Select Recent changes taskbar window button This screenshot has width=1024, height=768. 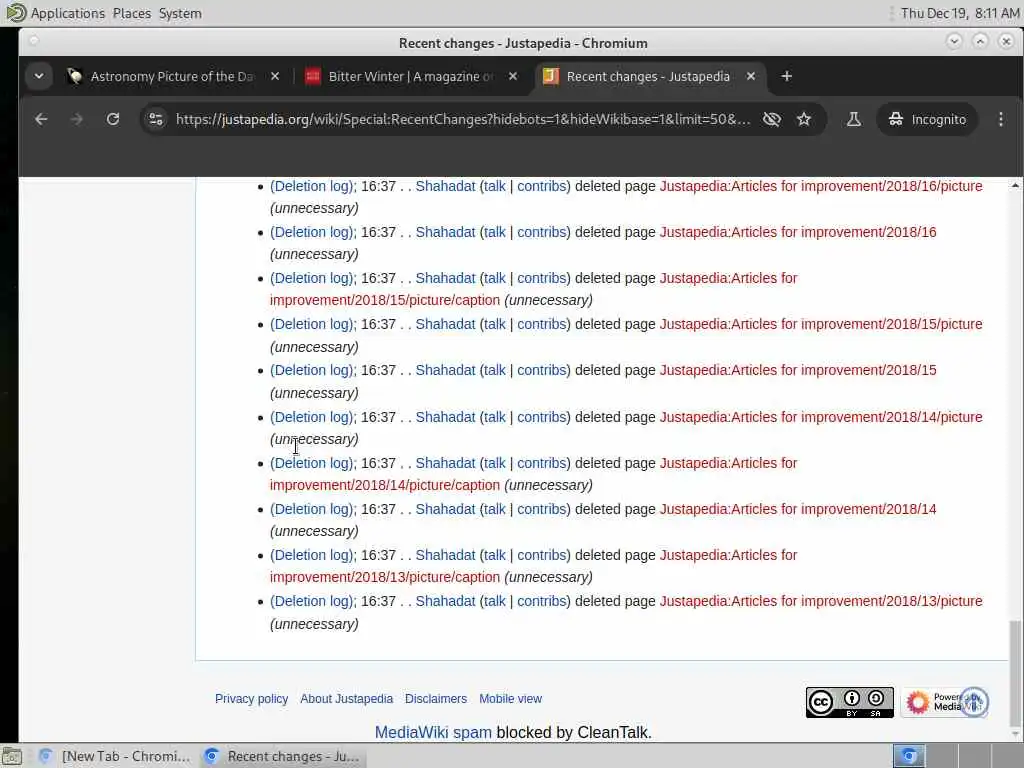tap(282, 756)
